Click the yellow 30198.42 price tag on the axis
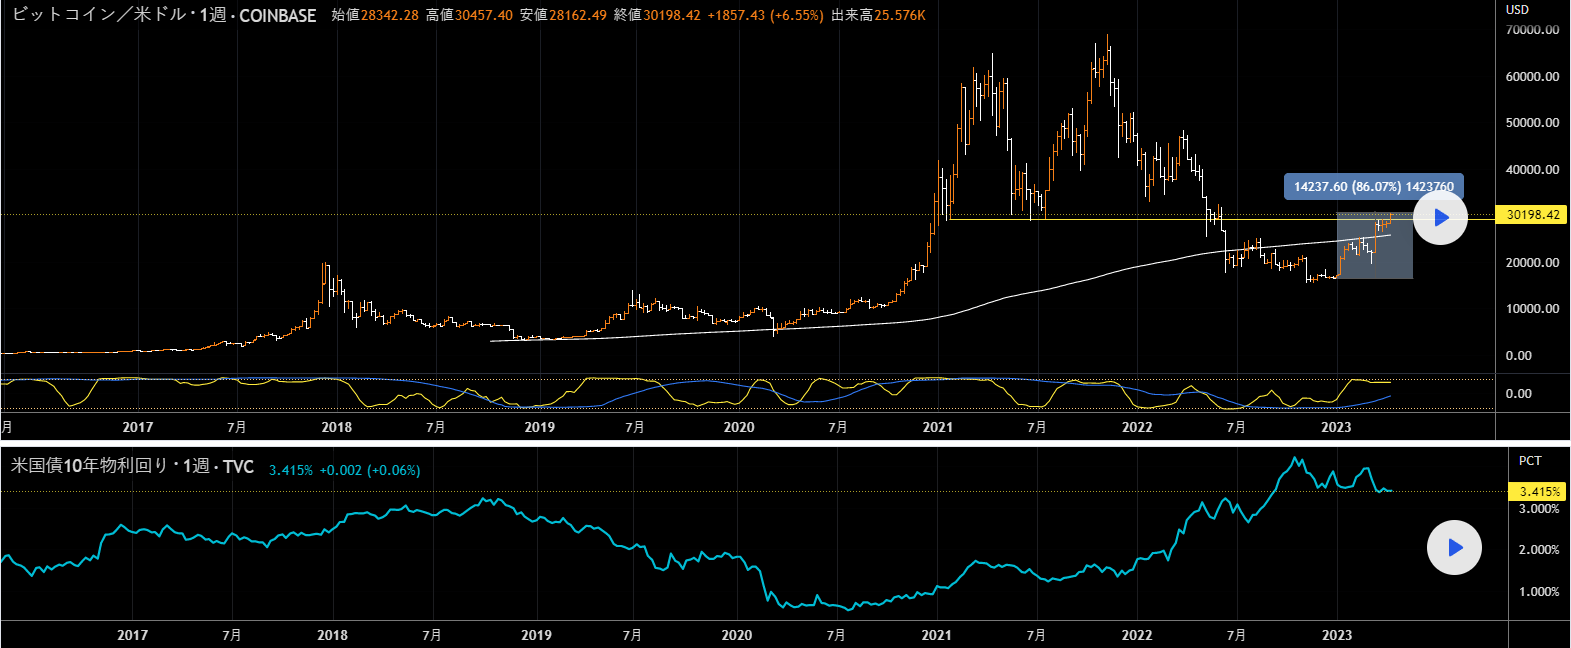 (1532, 215)
